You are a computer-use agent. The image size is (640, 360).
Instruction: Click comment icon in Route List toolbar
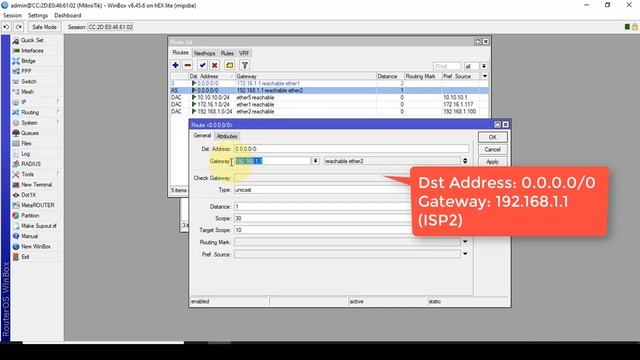[x=229, y=65]
